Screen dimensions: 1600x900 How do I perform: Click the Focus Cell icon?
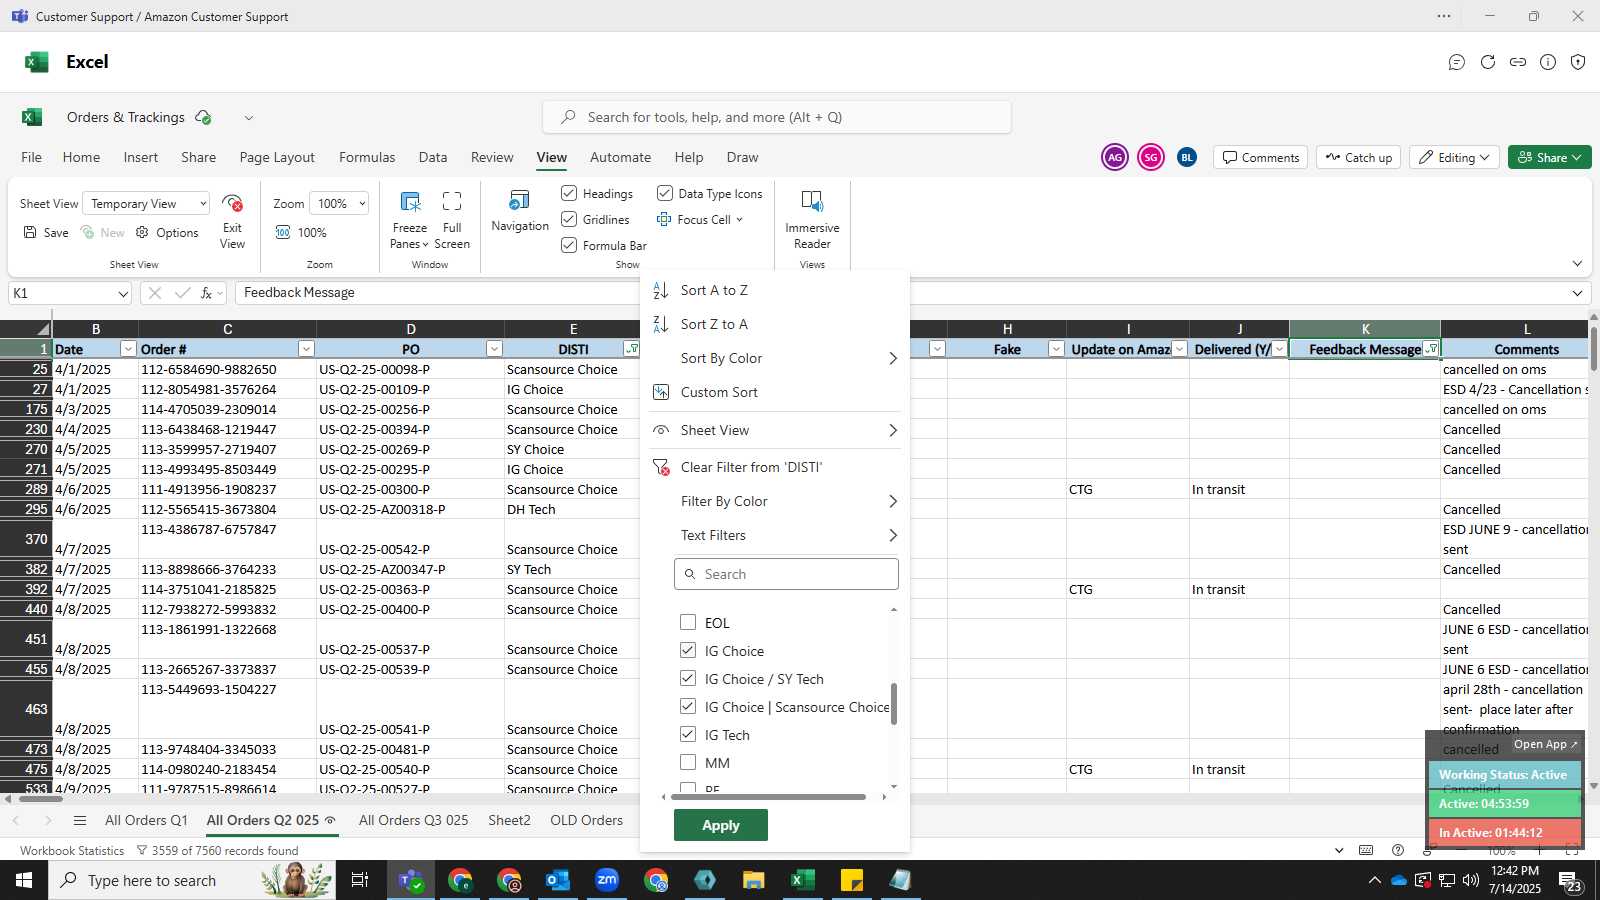(x=664, y=219)
